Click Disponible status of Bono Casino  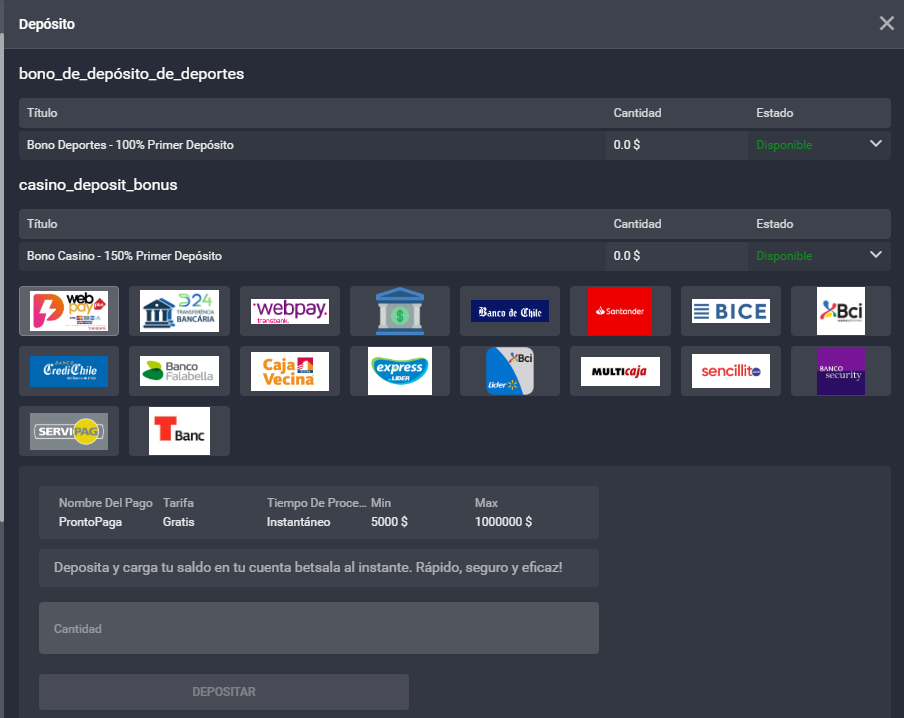[784, 255]
